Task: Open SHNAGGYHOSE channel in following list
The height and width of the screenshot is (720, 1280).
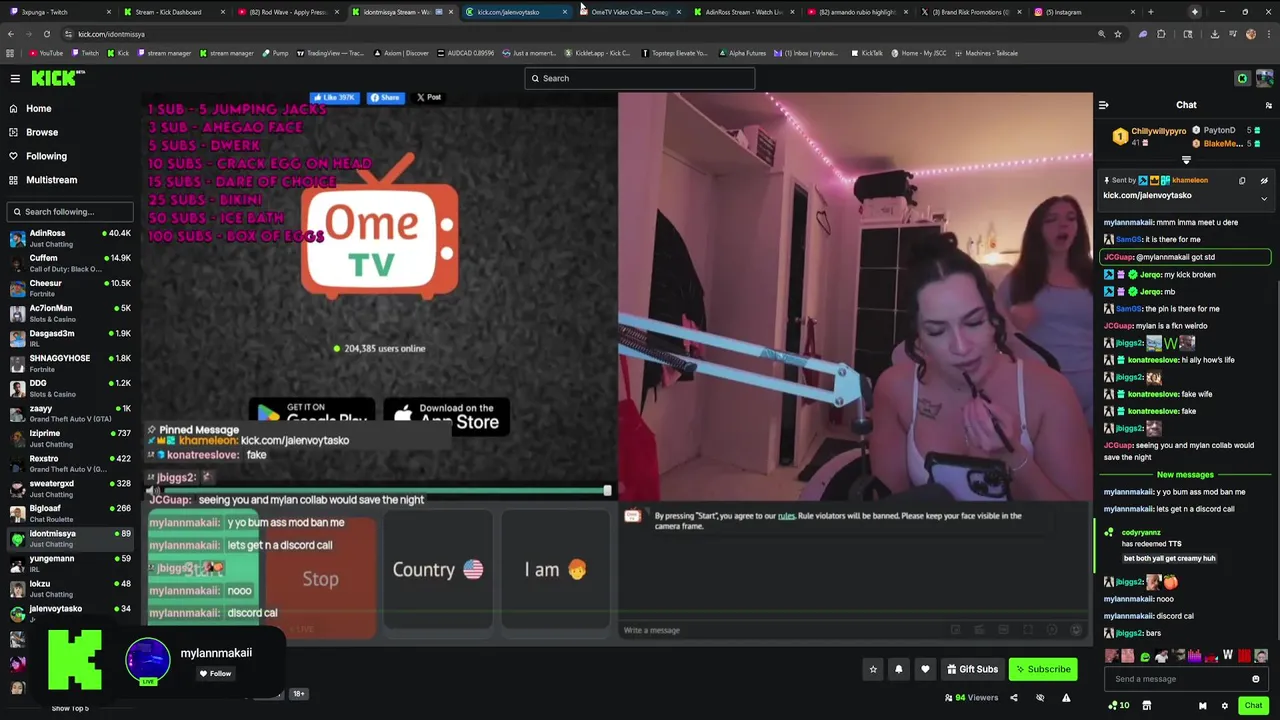Action: pyautogui.click(x=68, y=363)
